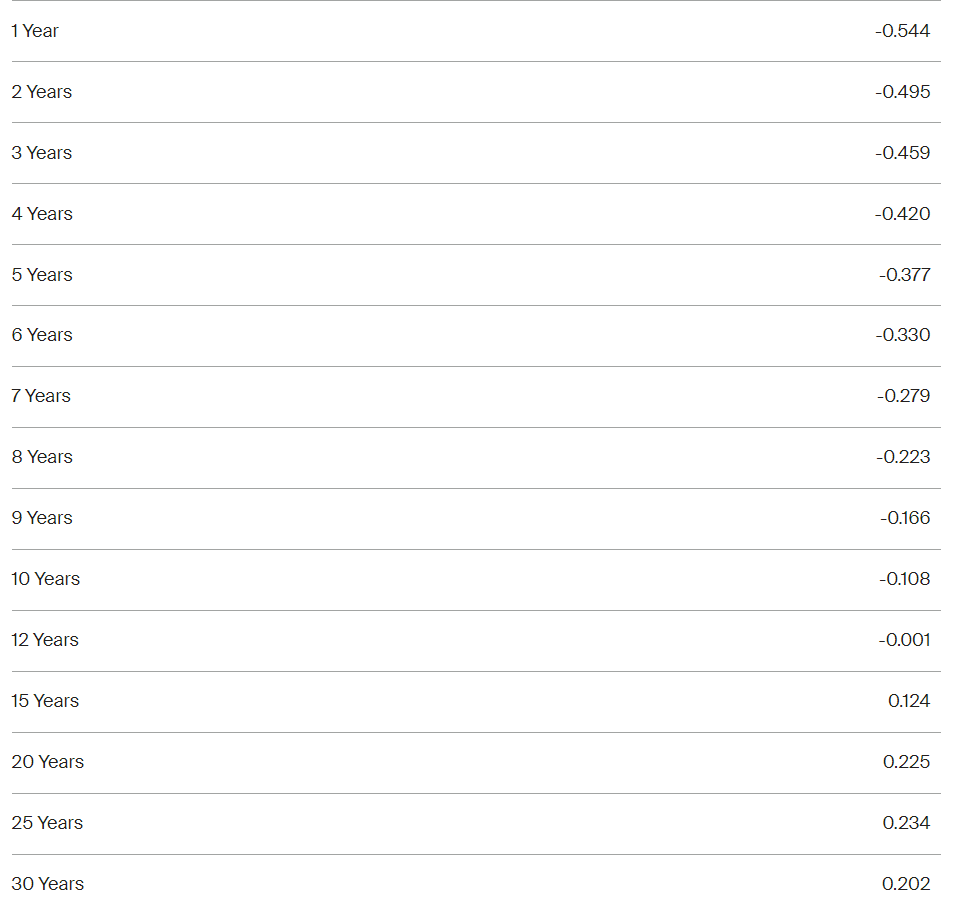Viewport: 954px width, 911px height.
Task: Select the 3 Years row label
Action: (x=41, y=153)
